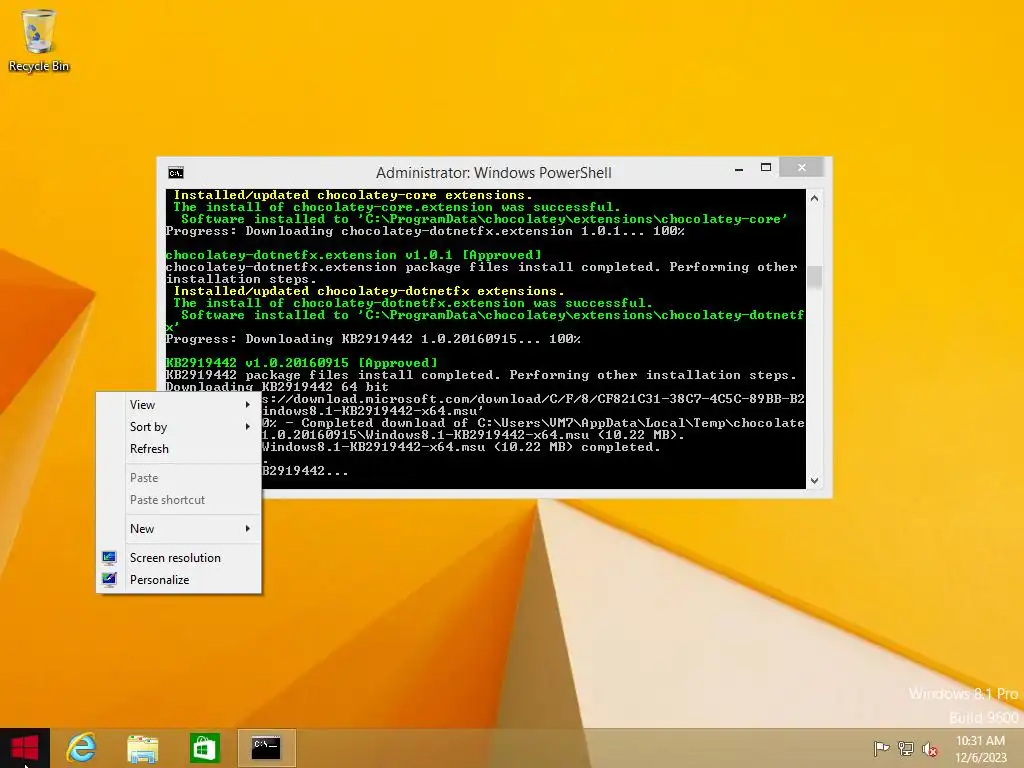Expand the arrow beside Sort by
This screenshot has height=768, width=1024.
pyautogui.click(x=248, y=427)
